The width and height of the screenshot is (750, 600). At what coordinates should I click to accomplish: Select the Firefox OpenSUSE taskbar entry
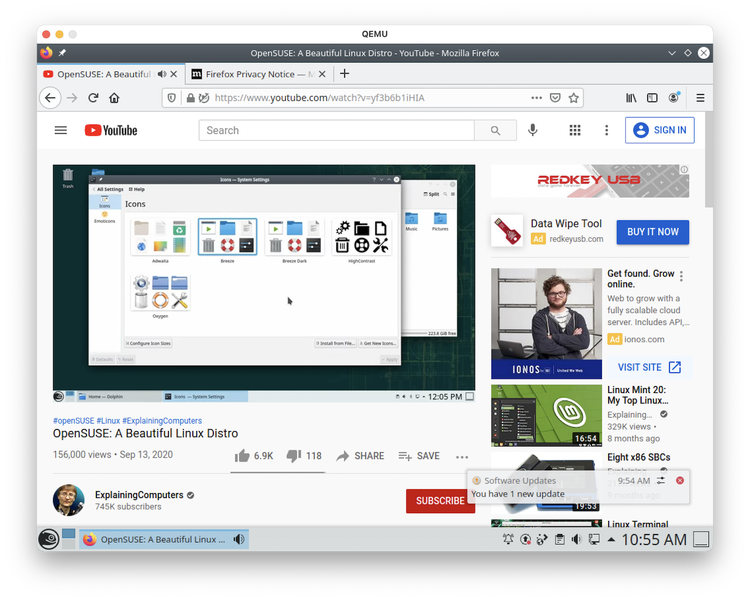tap(164, 539)
